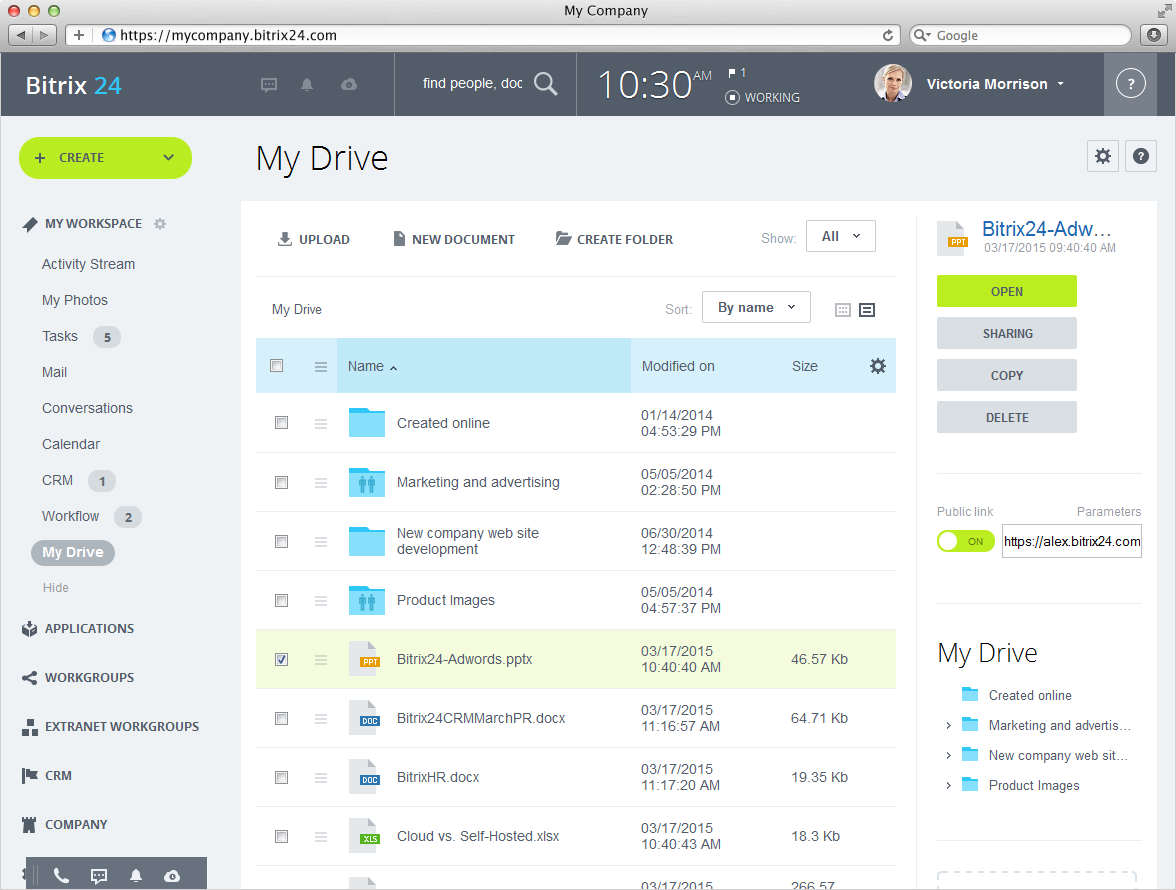Uncheck the Bitrix24-Adwords.pptx checkbox
This screenshot has height=890, width=1176.
[x=281, y=660]
